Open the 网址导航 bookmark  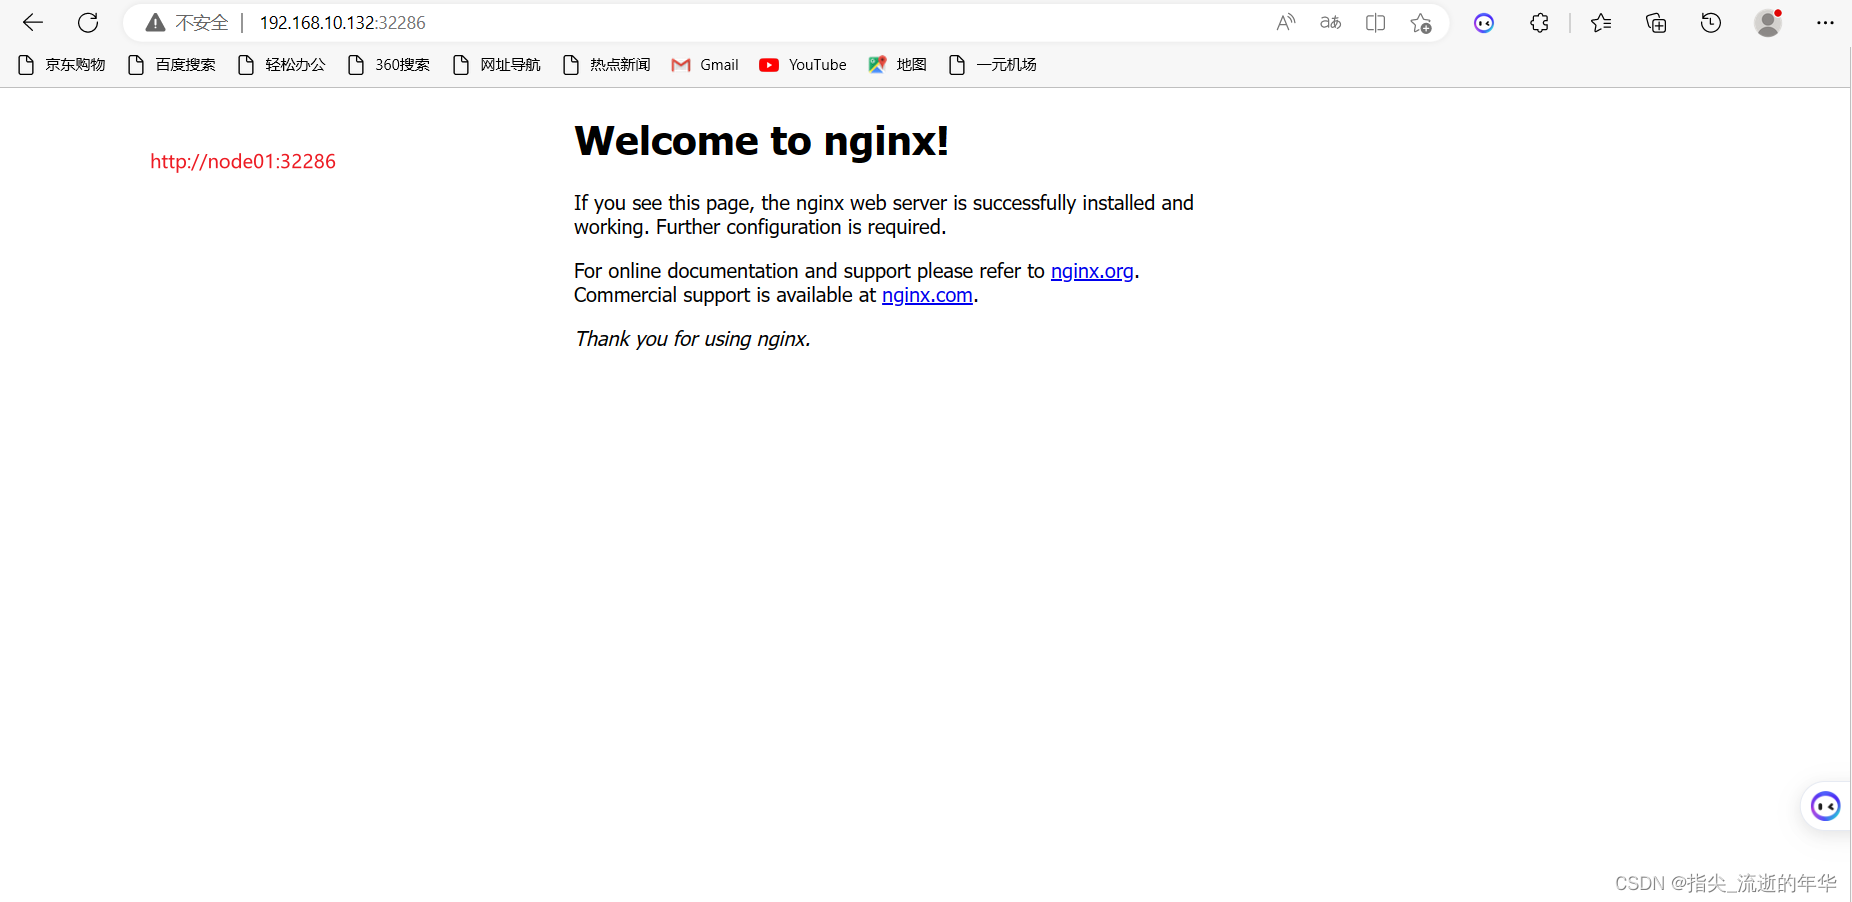point(497,65)
